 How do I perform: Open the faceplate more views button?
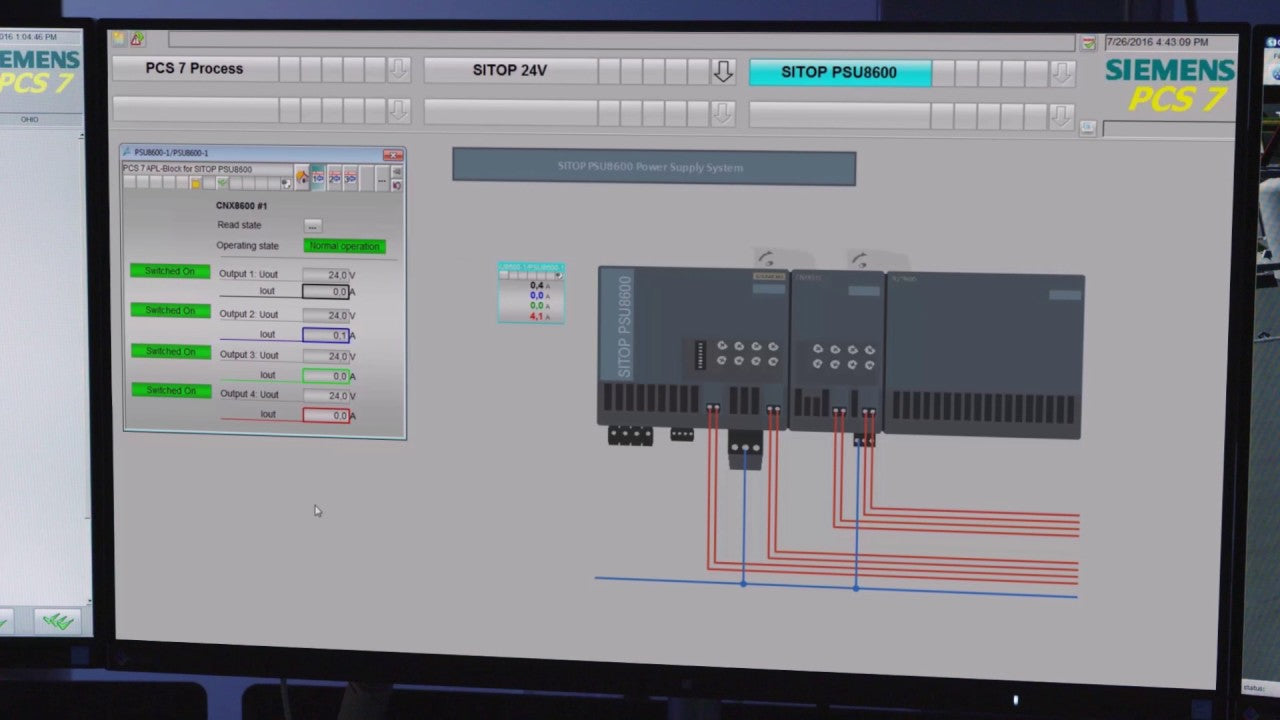(381, 179)
